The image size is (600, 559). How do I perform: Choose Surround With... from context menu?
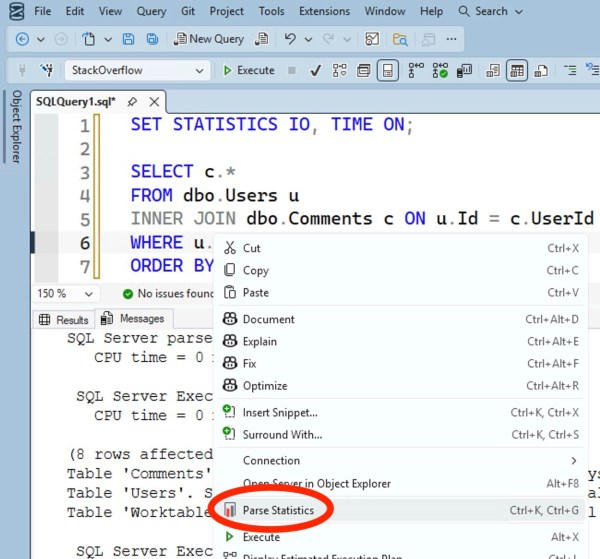pyautogui.click(x=401, y=435)
